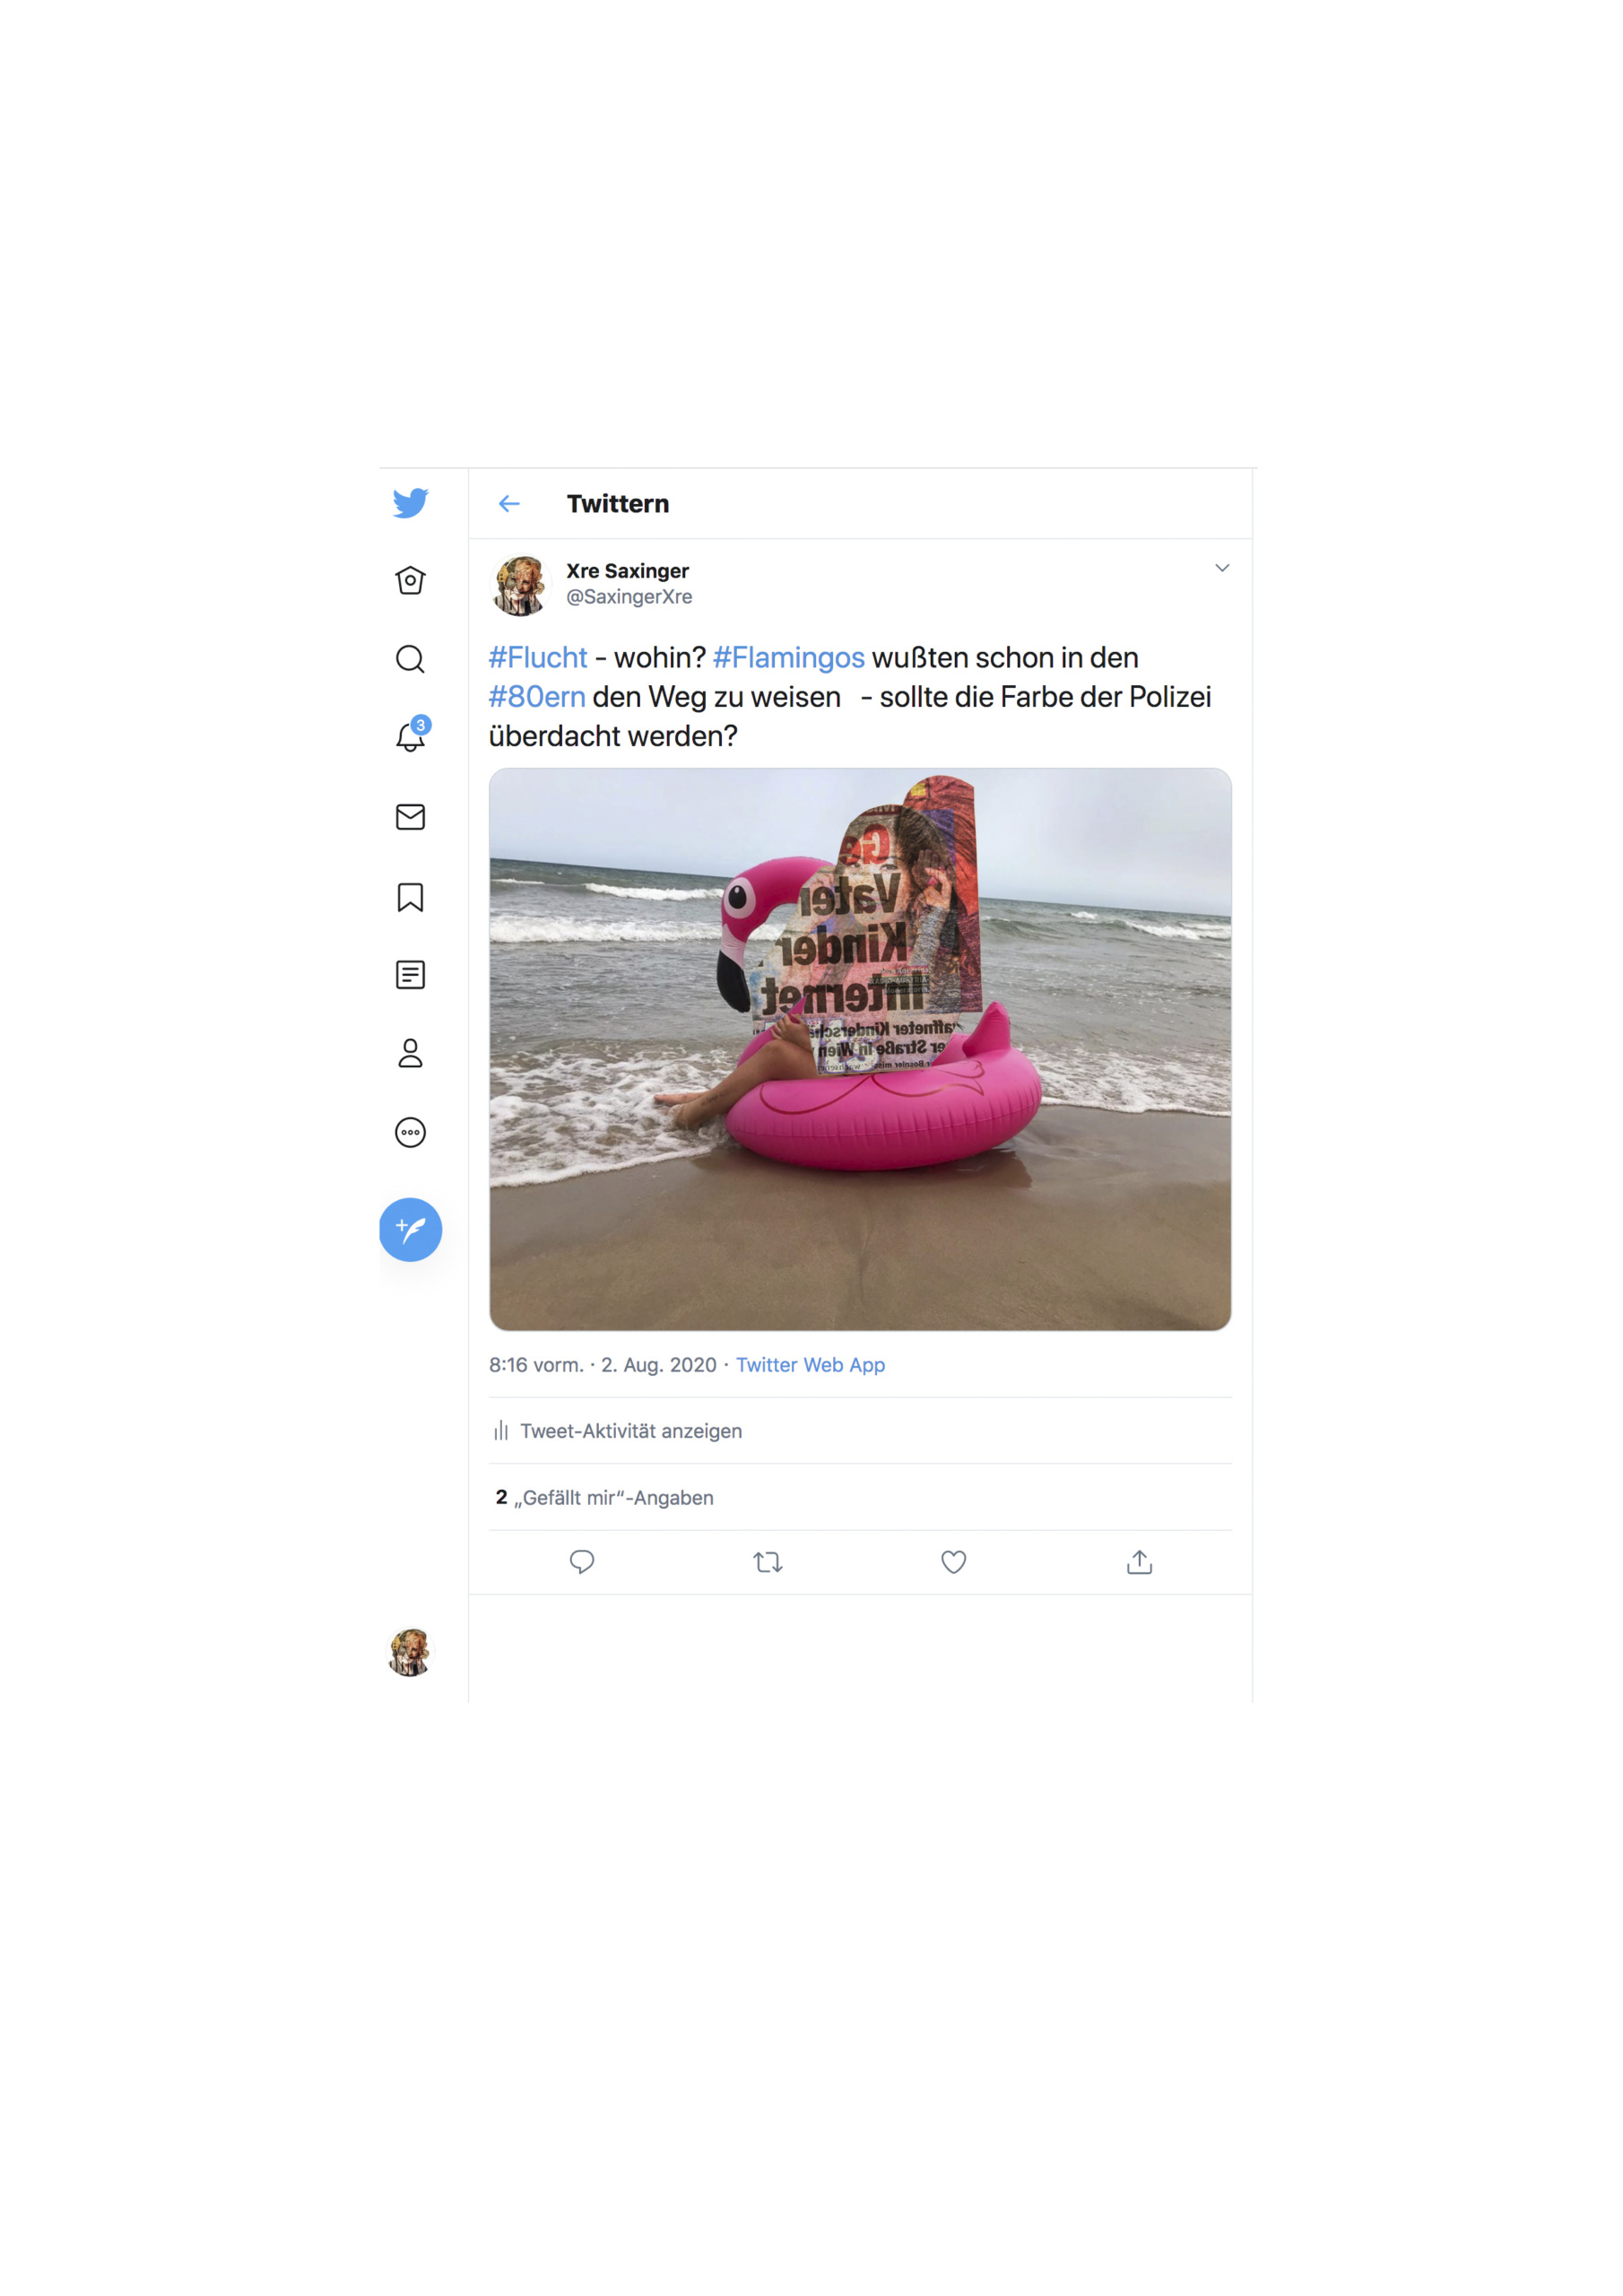Viewport: 1623px width, 2296px height.
Task: Open the Messages envelope icon
Action: point(410,817)
